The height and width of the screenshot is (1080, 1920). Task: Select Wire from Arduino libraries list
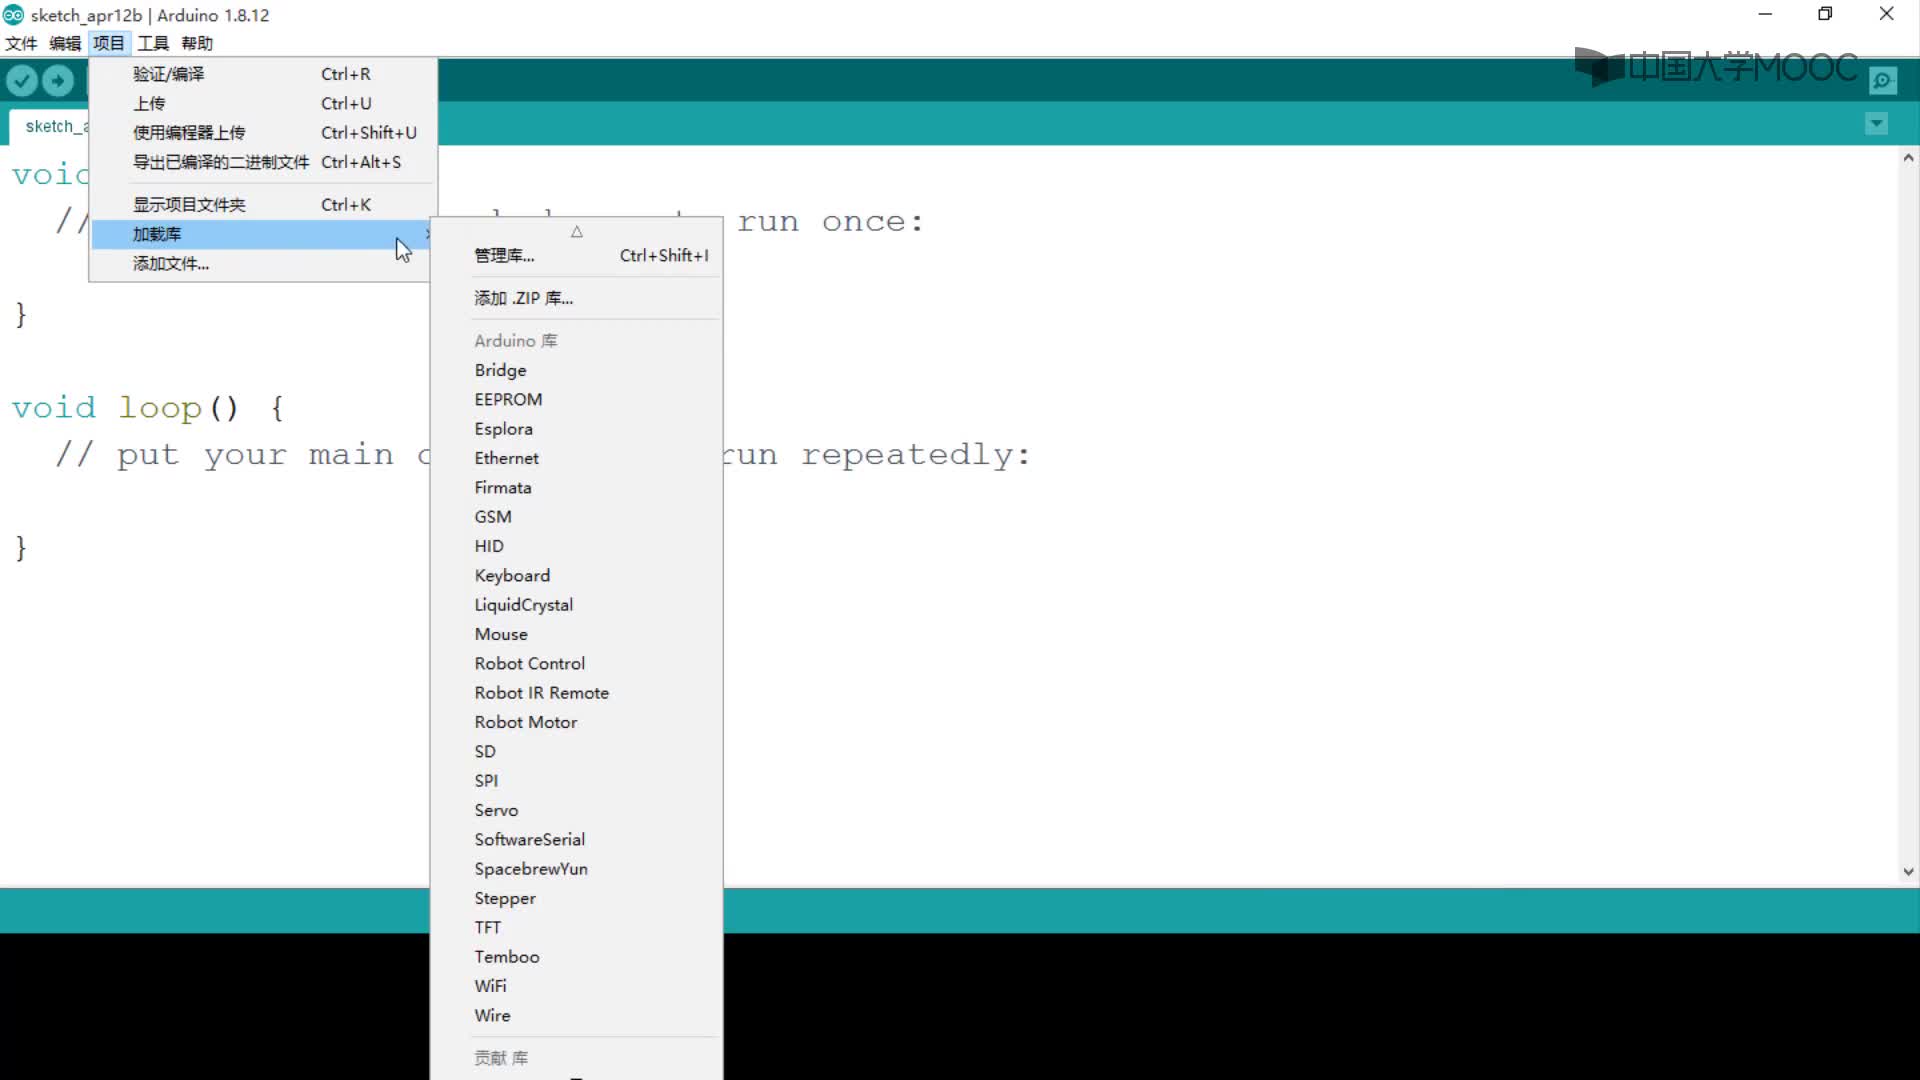tap(492, 1015)
